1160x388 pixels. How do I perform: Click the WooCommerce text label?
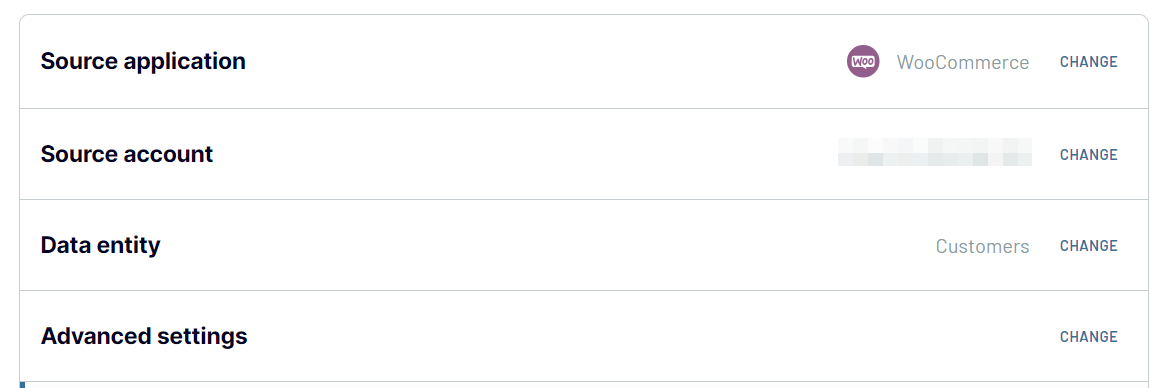962,62
